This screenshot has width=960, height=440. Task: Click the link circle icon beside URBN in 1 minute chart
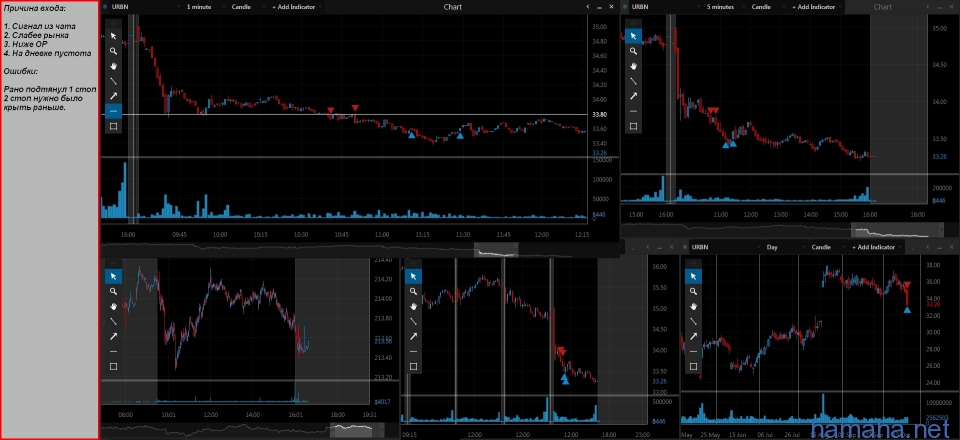pos(104,7)
